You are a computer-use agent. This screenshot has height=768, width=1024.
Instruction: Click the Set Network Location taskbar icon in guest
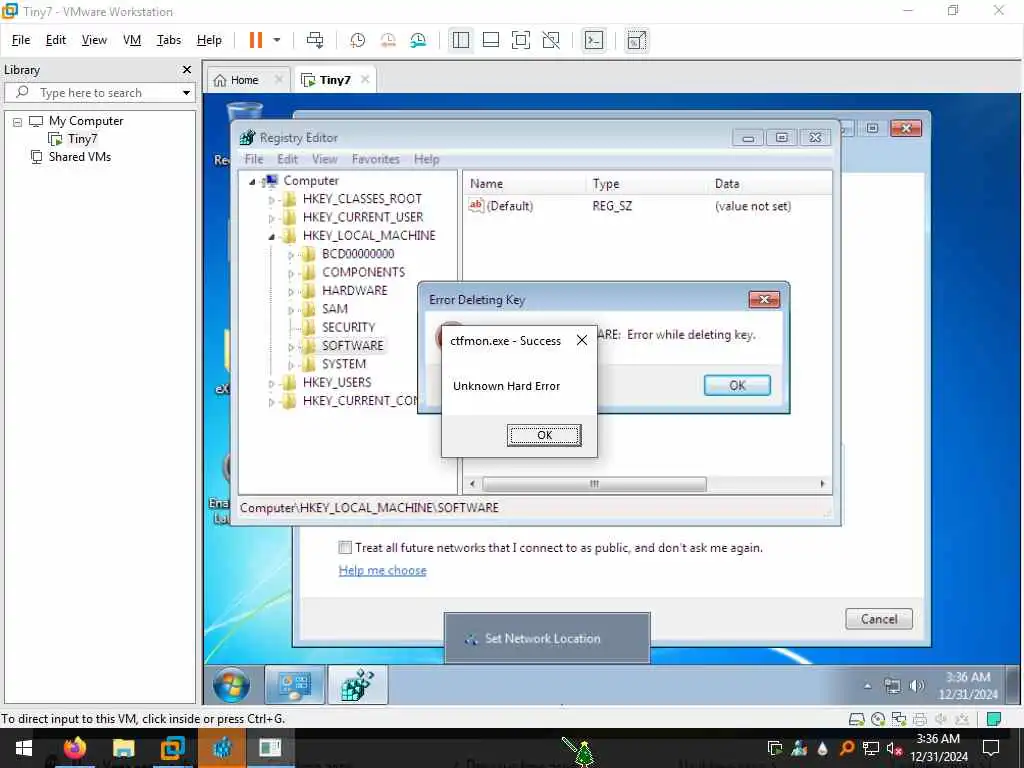295,685
